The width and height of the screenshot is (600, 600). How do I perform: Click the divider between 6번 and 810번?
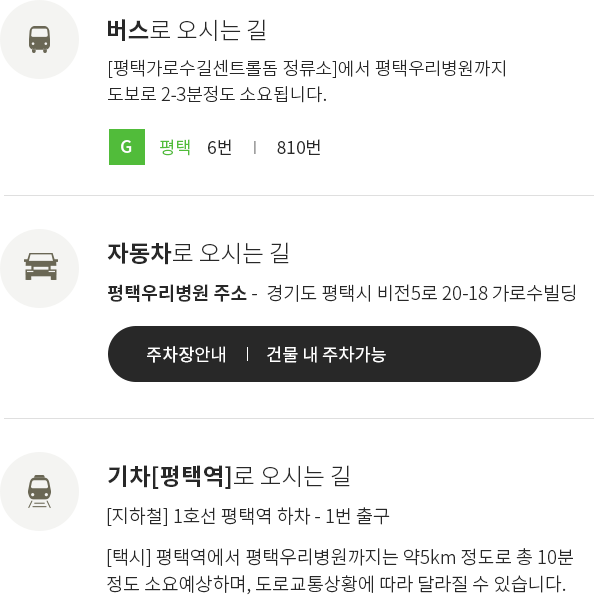click(255, 147)
